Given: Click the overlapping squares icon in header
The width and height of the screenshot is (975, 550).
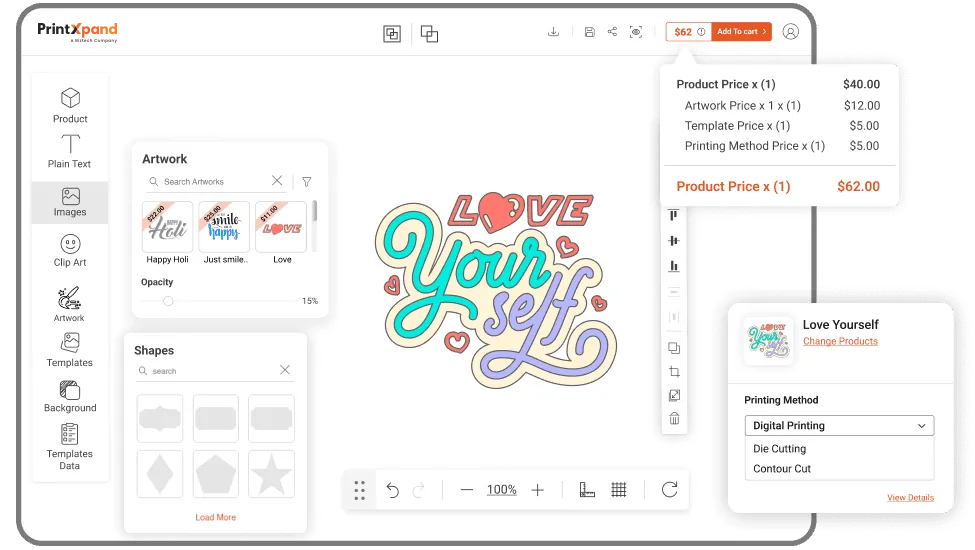Looking at the screenshot, I should pos(429,34).
